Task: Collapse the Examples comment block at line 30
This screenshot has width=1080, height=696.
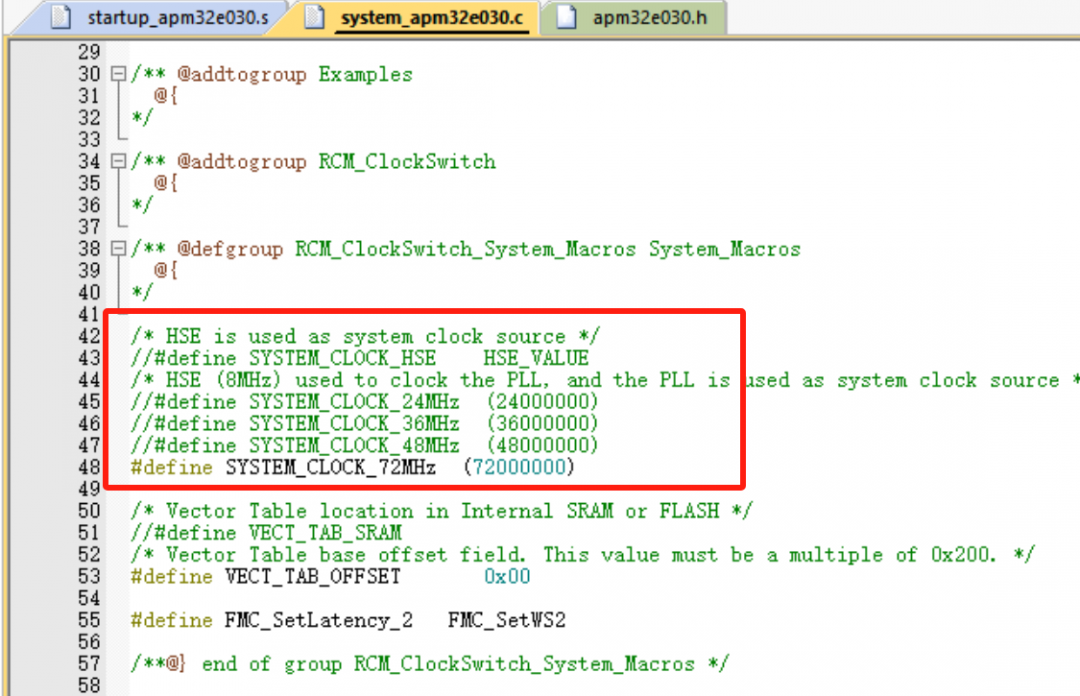Action: tap(118, 75)
